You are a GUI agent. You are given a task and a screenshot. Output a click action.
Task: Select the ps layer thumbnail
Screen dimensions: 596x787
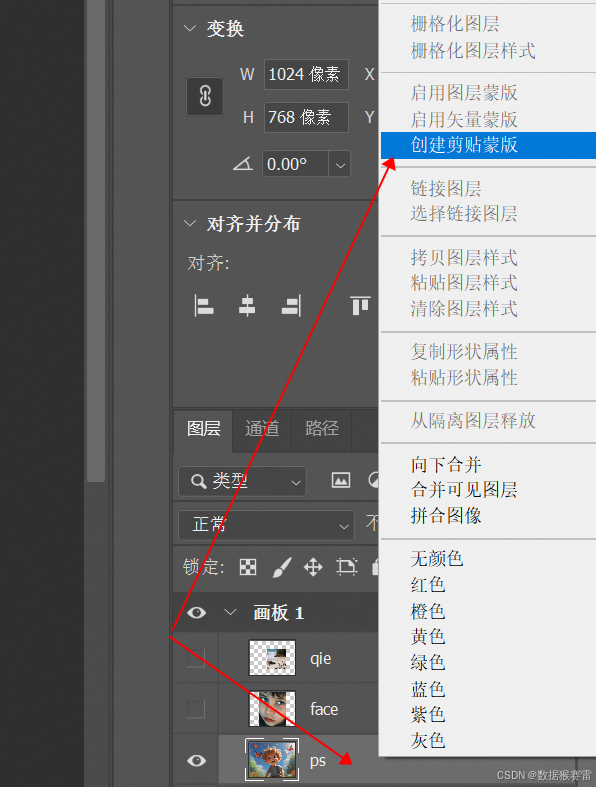(x=272, y=759)
